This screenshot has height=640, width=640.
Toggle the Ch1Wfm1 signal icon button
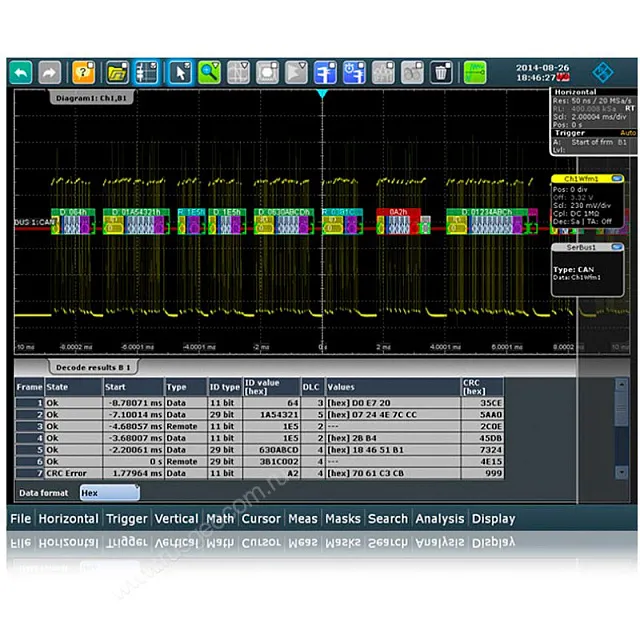pyautogui.click(x=581, y=179)
